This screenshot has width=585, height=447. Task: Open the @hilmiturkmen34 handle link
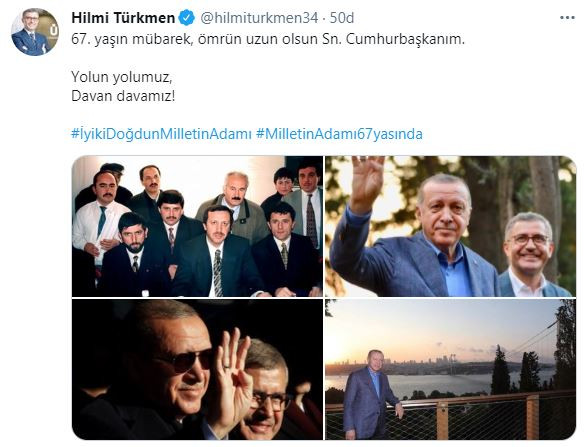click(259, 18)
